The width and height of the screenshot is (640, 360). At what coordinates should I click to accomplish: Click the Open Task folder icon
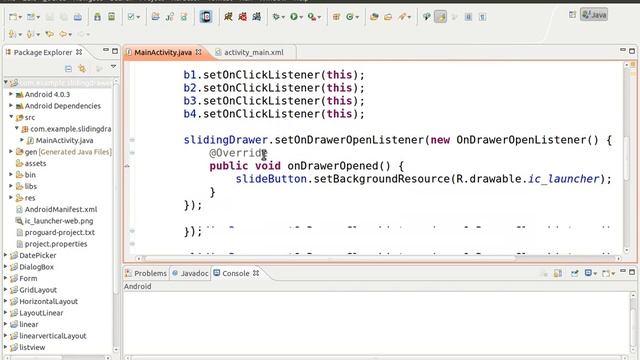click(388, 17)
